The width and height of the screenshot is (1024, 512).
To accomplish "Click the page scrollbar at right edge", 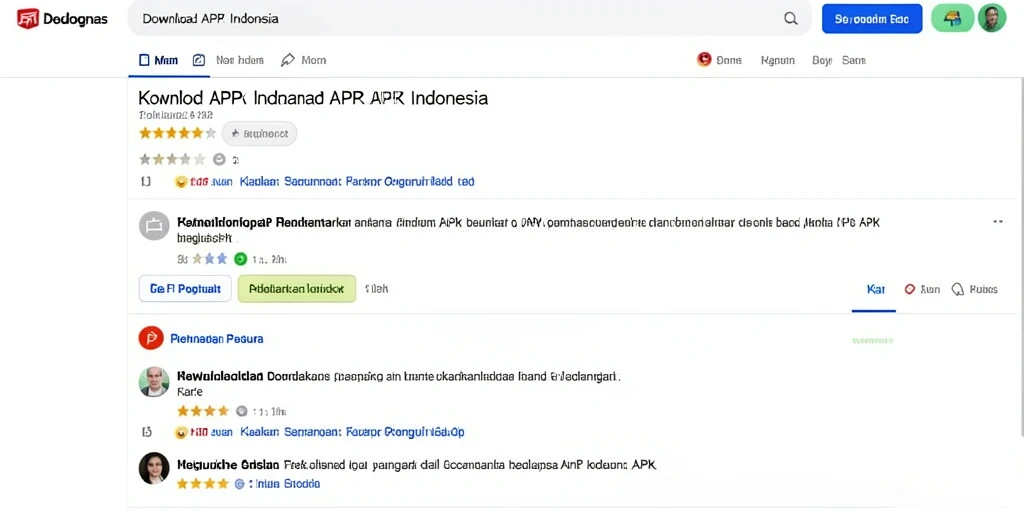I will (x=1021, y=258).
